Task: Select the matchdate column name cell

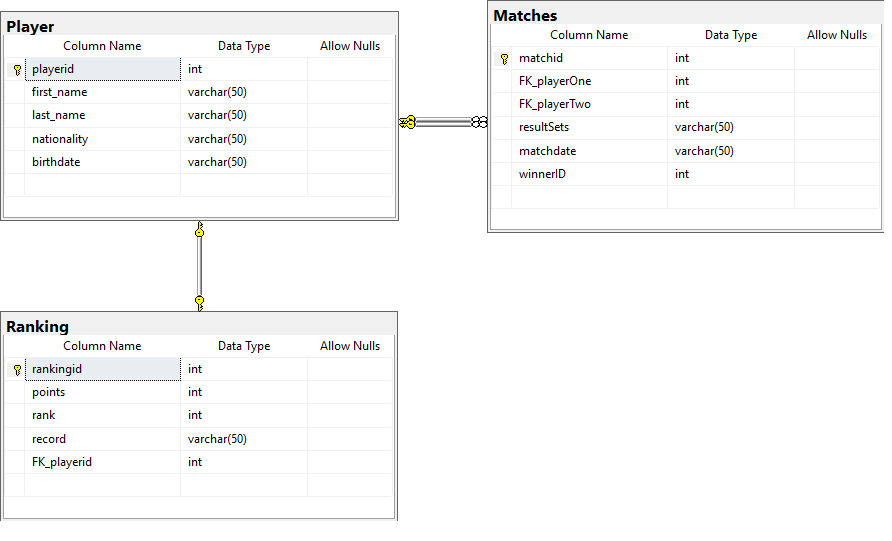Action: (x=590, y=151)
